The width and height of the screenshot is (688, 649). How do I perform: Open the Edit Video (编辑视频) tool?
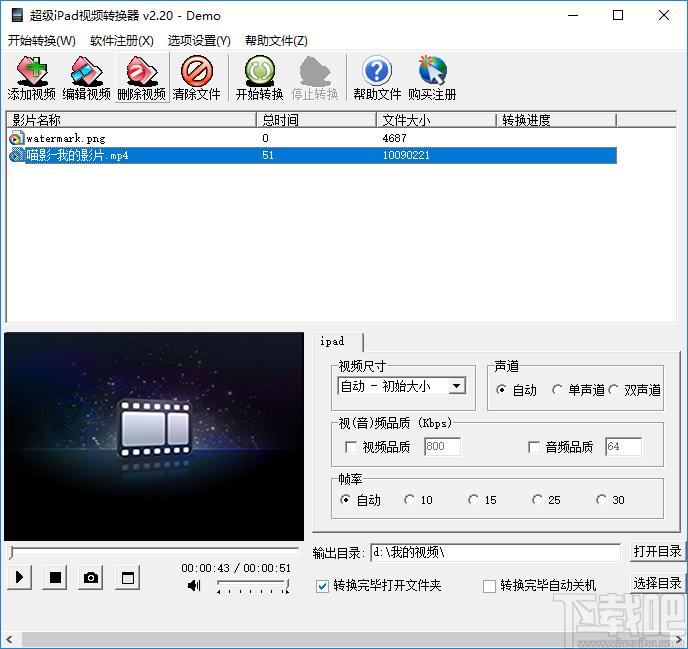[x=86, y=78]
